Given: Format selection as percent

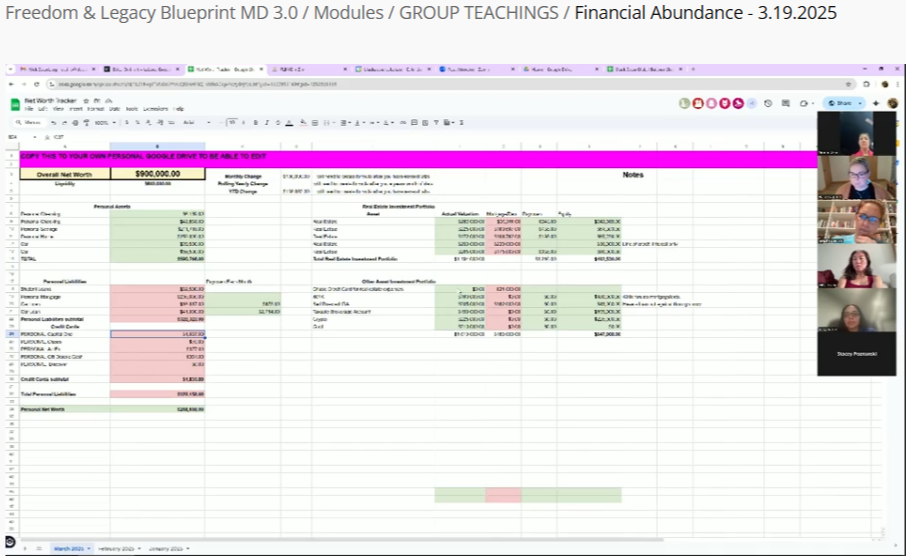Looking at the screenshot, I should [138, 123].
